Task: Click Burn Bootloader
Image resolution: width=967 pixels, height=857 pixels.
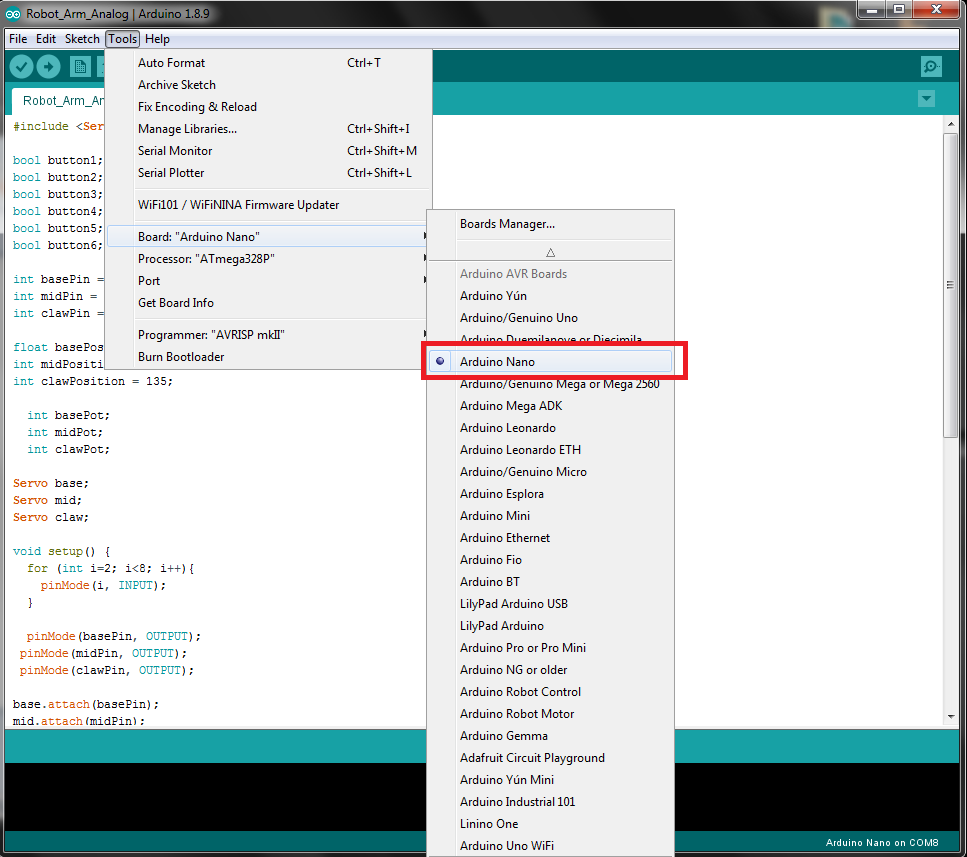Action: (268, 357)
